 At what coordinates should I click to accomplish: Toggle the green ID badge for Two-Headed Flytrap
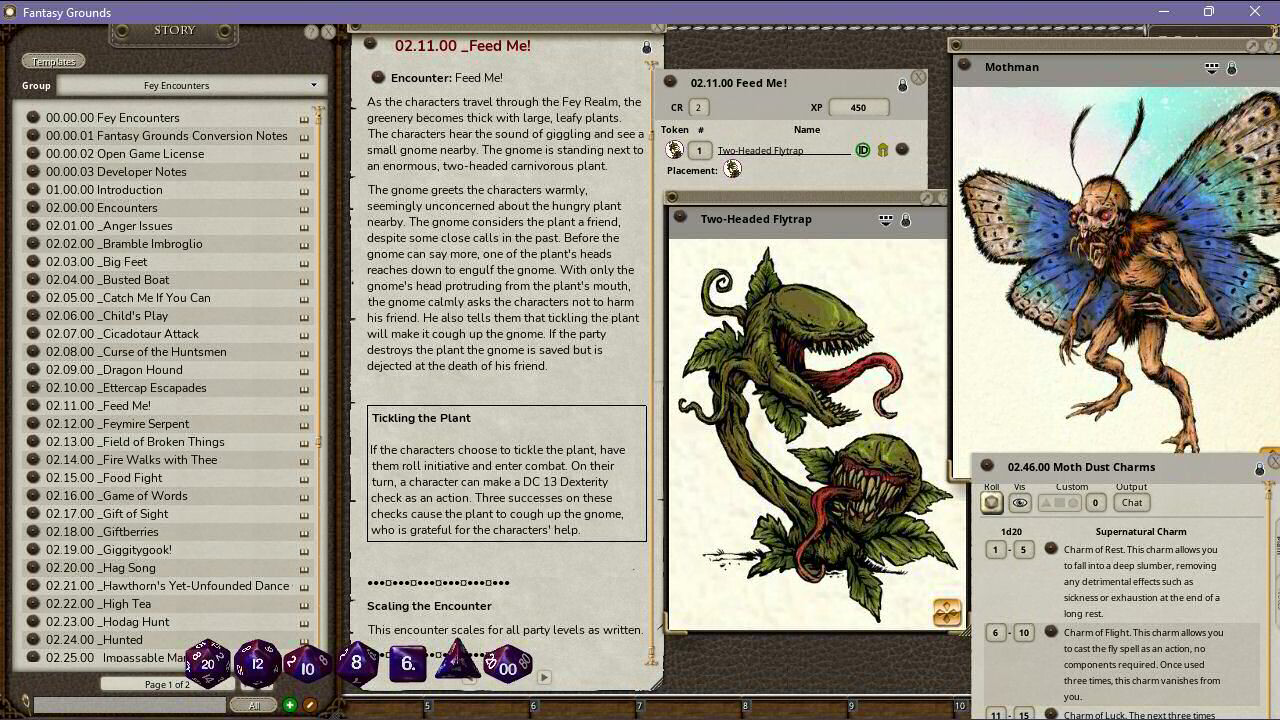coord(861,149)
